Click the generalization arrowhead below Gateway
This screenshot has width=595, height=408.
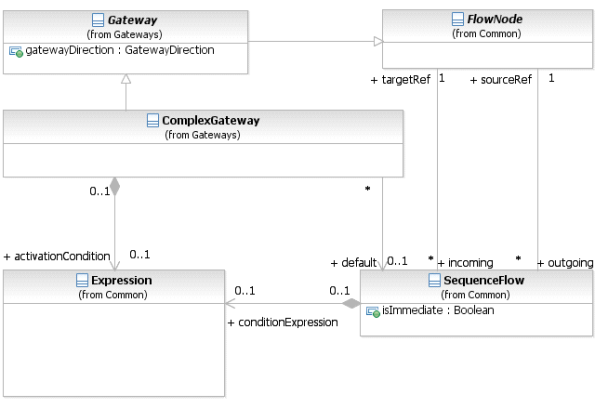(x=126, y=79)
